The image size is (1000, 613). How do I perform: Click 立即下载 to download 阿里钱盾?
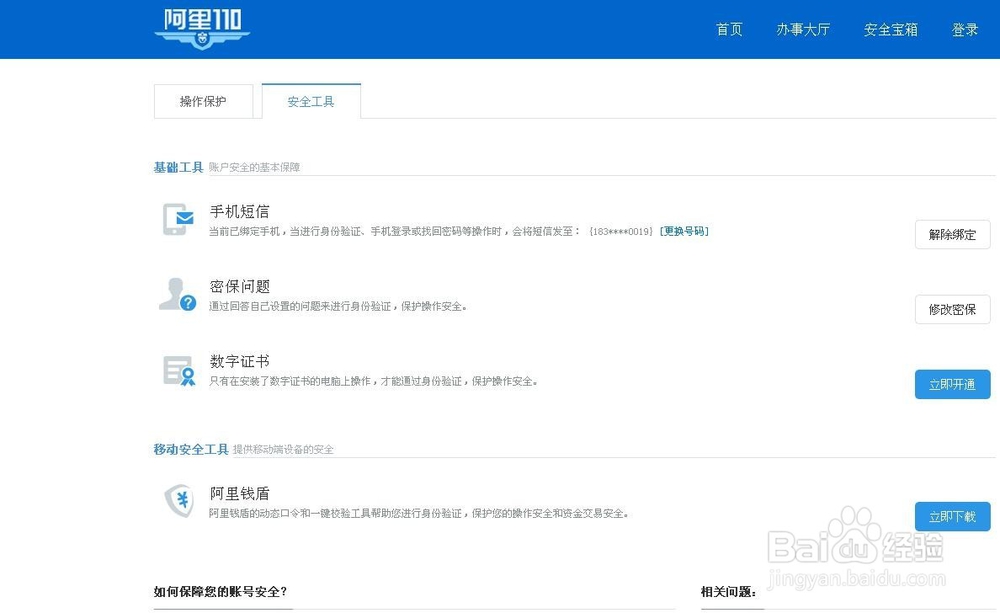point(952,516)
